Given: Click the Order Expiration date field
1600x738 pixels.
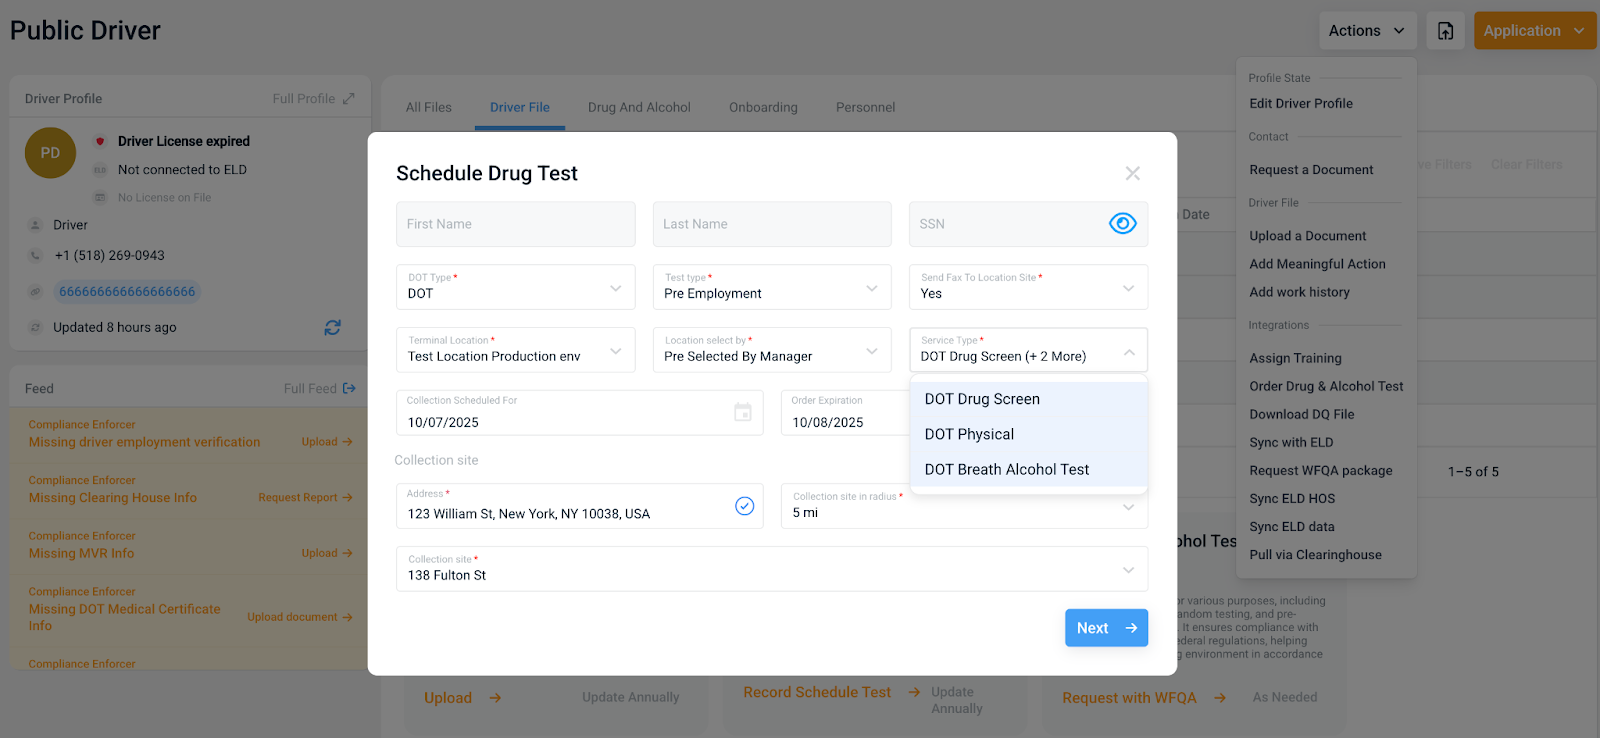Looking at the screenshot, I should click(845, 412).
